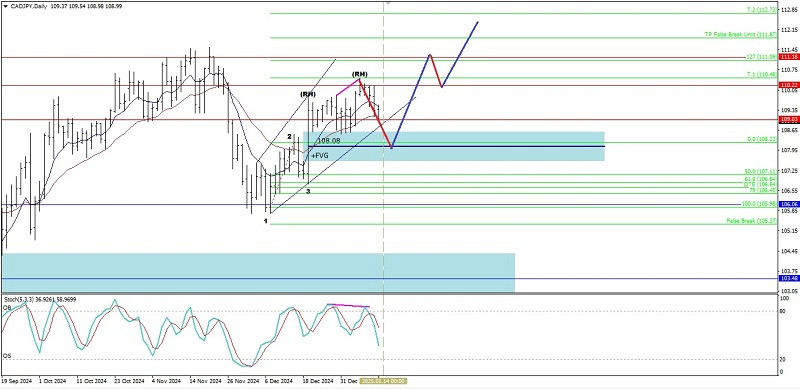Select the Stoch(5,3,3) indicator label
This screenshot has width=800, height=389.
pos(40,299)
